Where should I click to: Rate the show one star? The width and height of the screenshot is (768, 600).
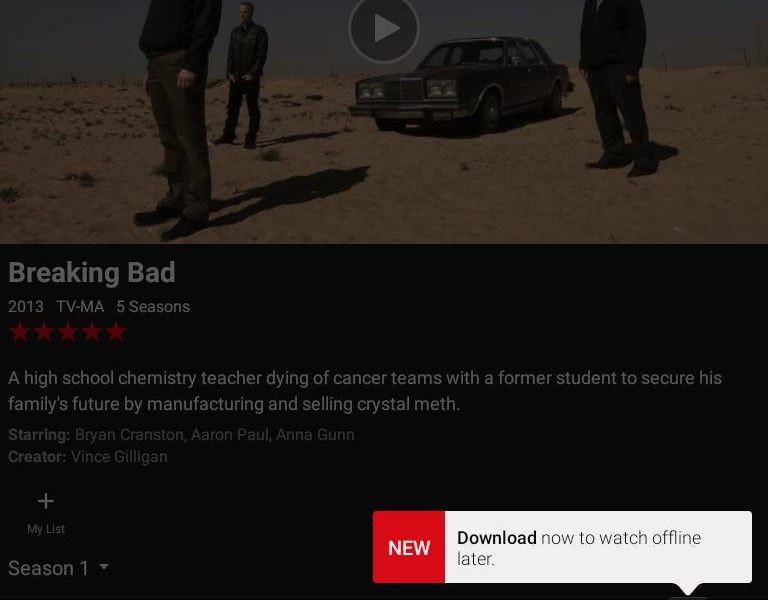[x=20, y=332]
